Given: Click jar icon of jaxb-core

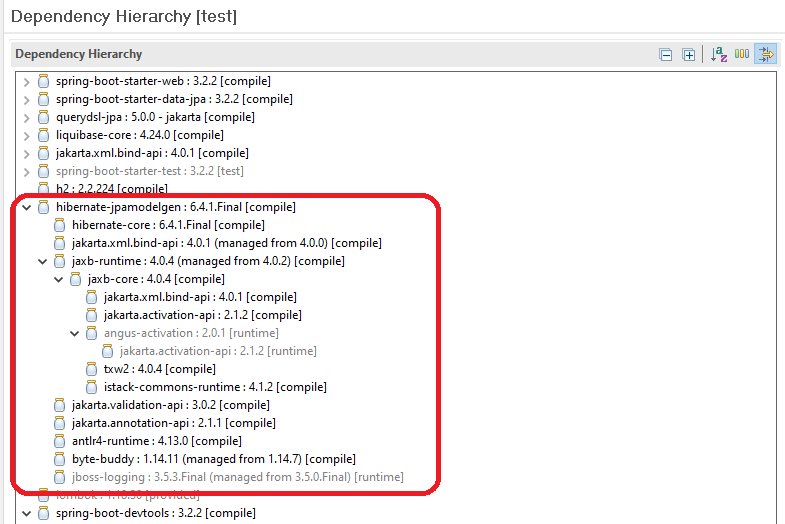Looking at the screenshot, I should tap(76, 279).
